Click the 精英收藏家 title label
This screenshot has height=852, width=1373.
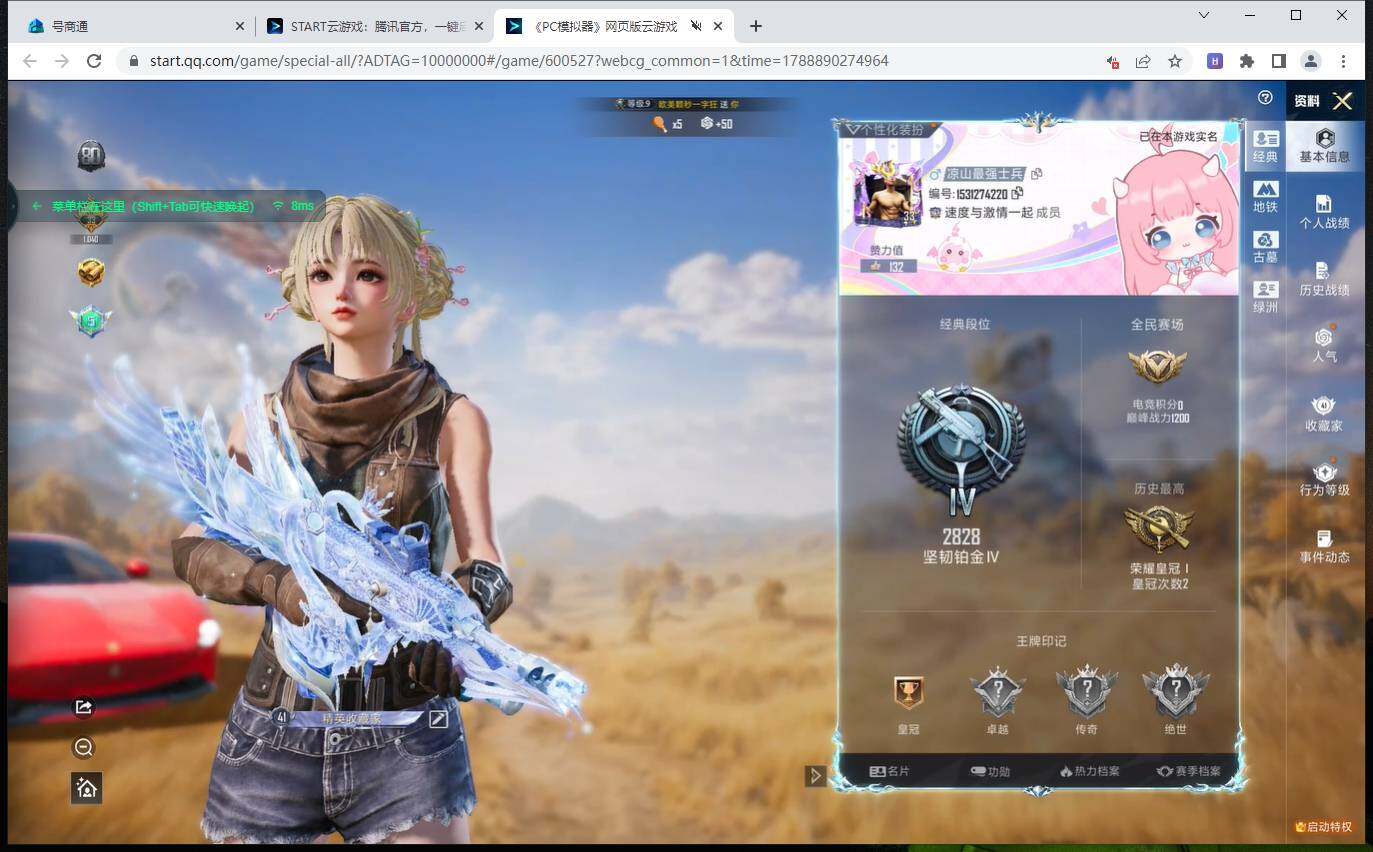pos(352,718)
